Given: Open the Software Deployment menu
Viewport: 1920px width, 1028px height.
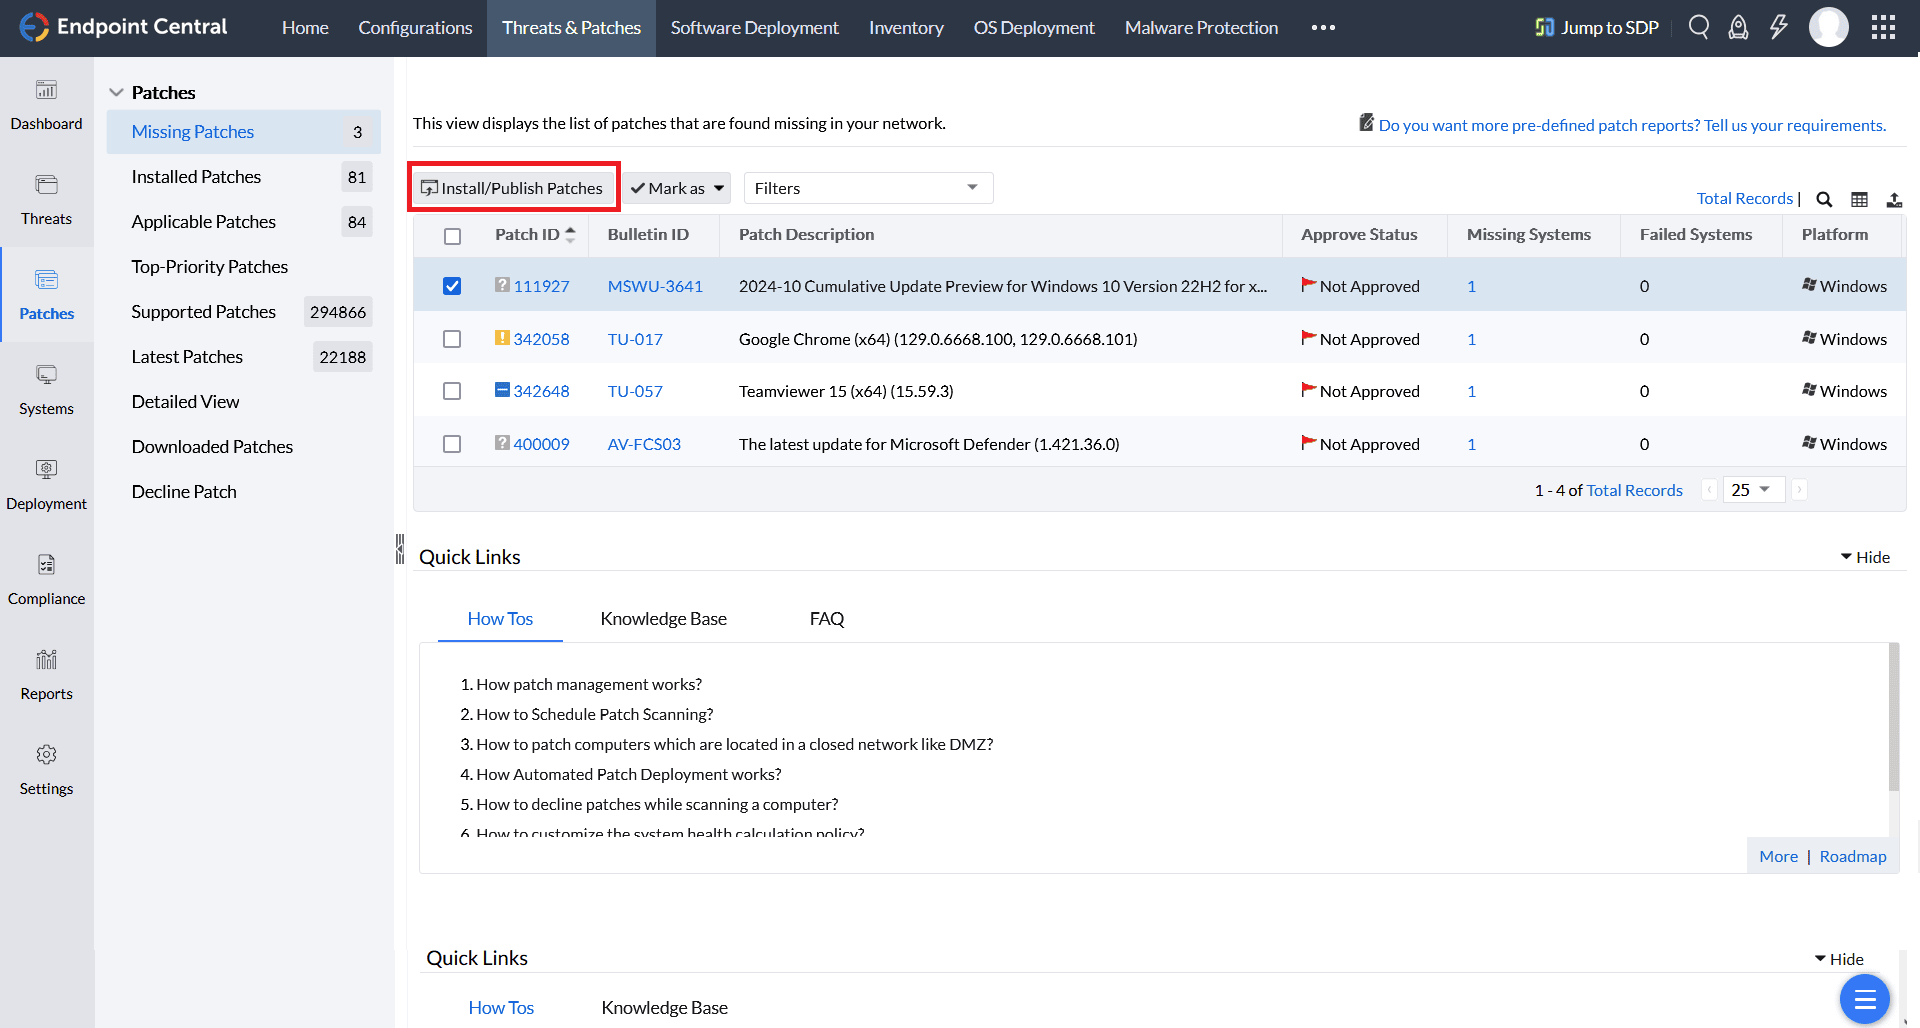Looking at the screenshot, I should point(754,28).
